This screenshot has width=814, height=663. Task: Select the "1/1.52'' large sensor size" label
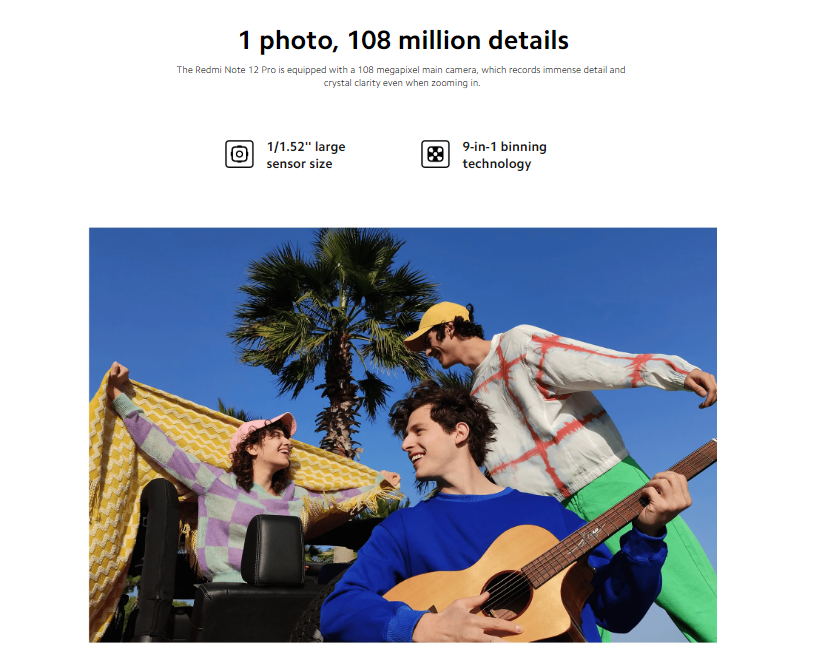click(x=306, y=155)
